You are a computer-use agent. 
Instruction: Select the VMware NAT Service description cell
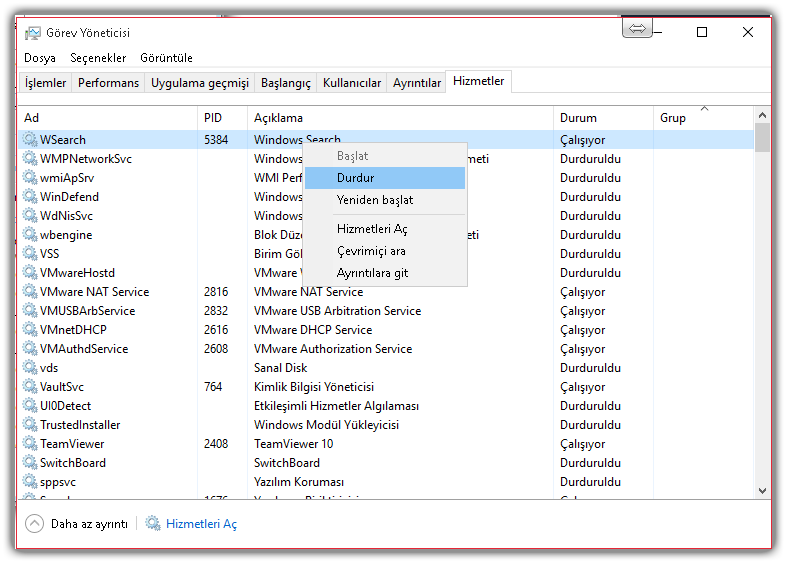pos(308,292)
